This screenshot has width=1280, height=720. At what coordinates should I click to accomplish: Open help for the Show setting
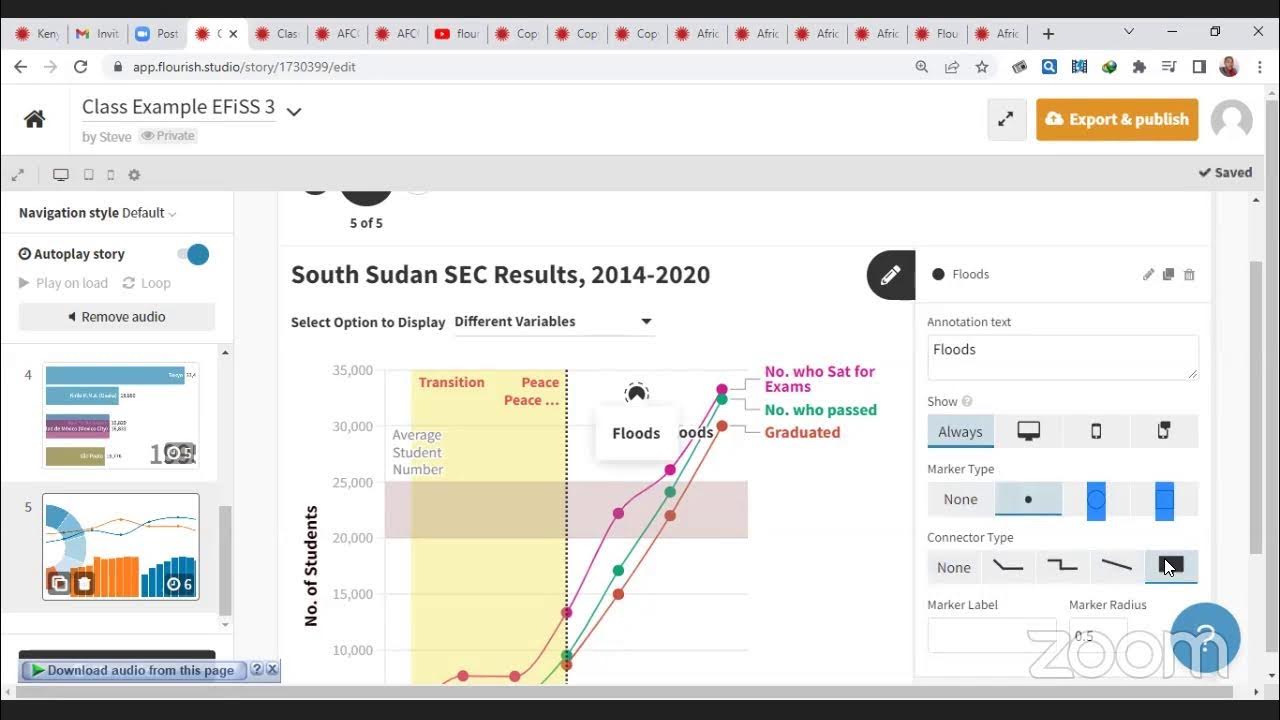tap(967, 402)
